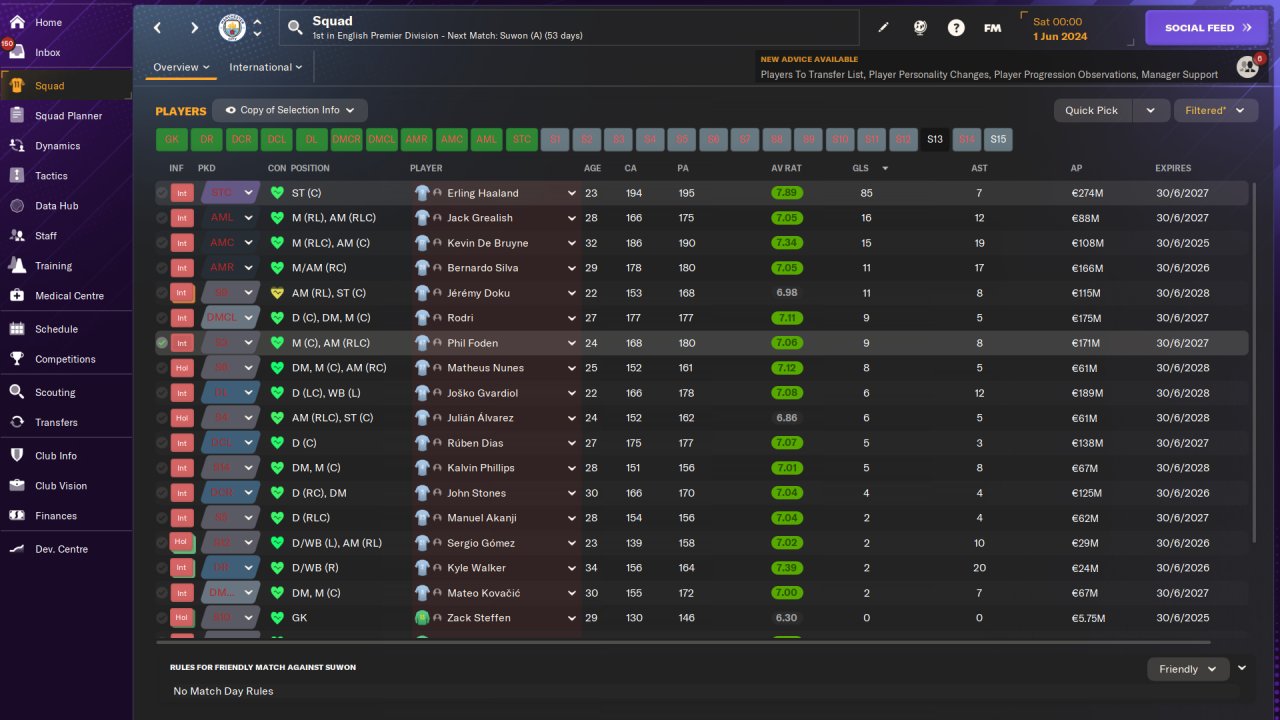Open the Competitions section
Image resolution: width=1280 pixels, height=720 pixels.
coord(65,359)
